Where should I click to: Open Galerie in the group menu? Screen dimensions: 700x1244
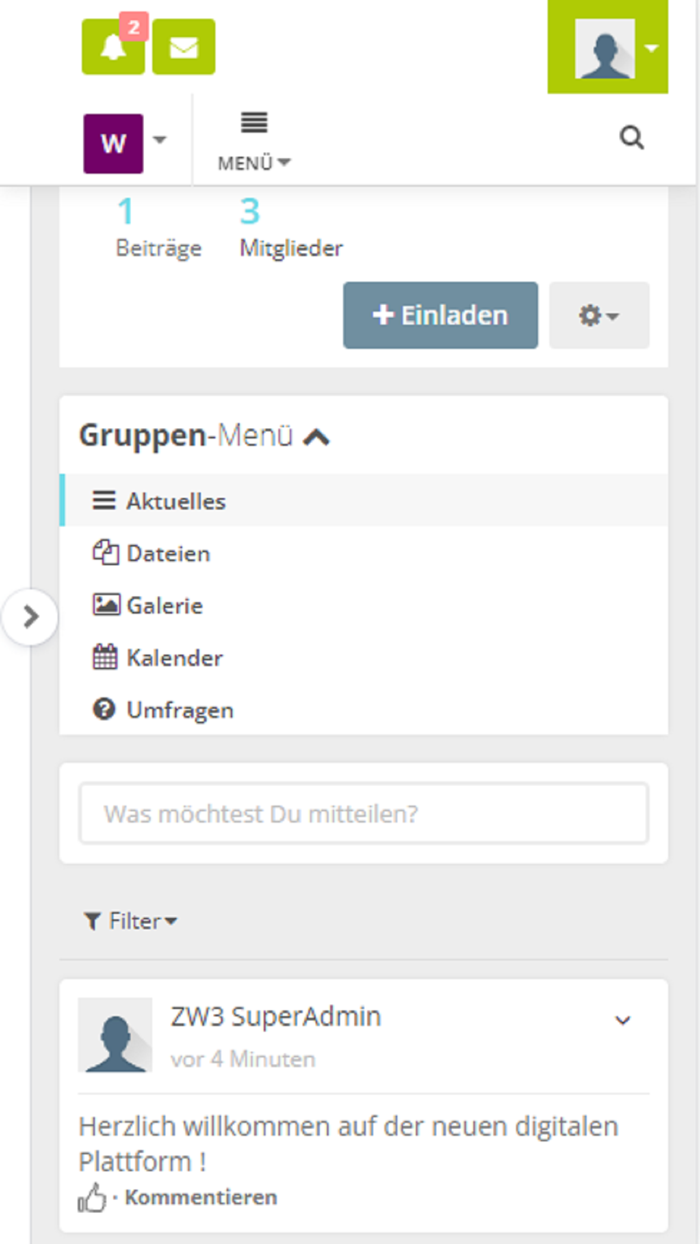click(x=164, y=605)
